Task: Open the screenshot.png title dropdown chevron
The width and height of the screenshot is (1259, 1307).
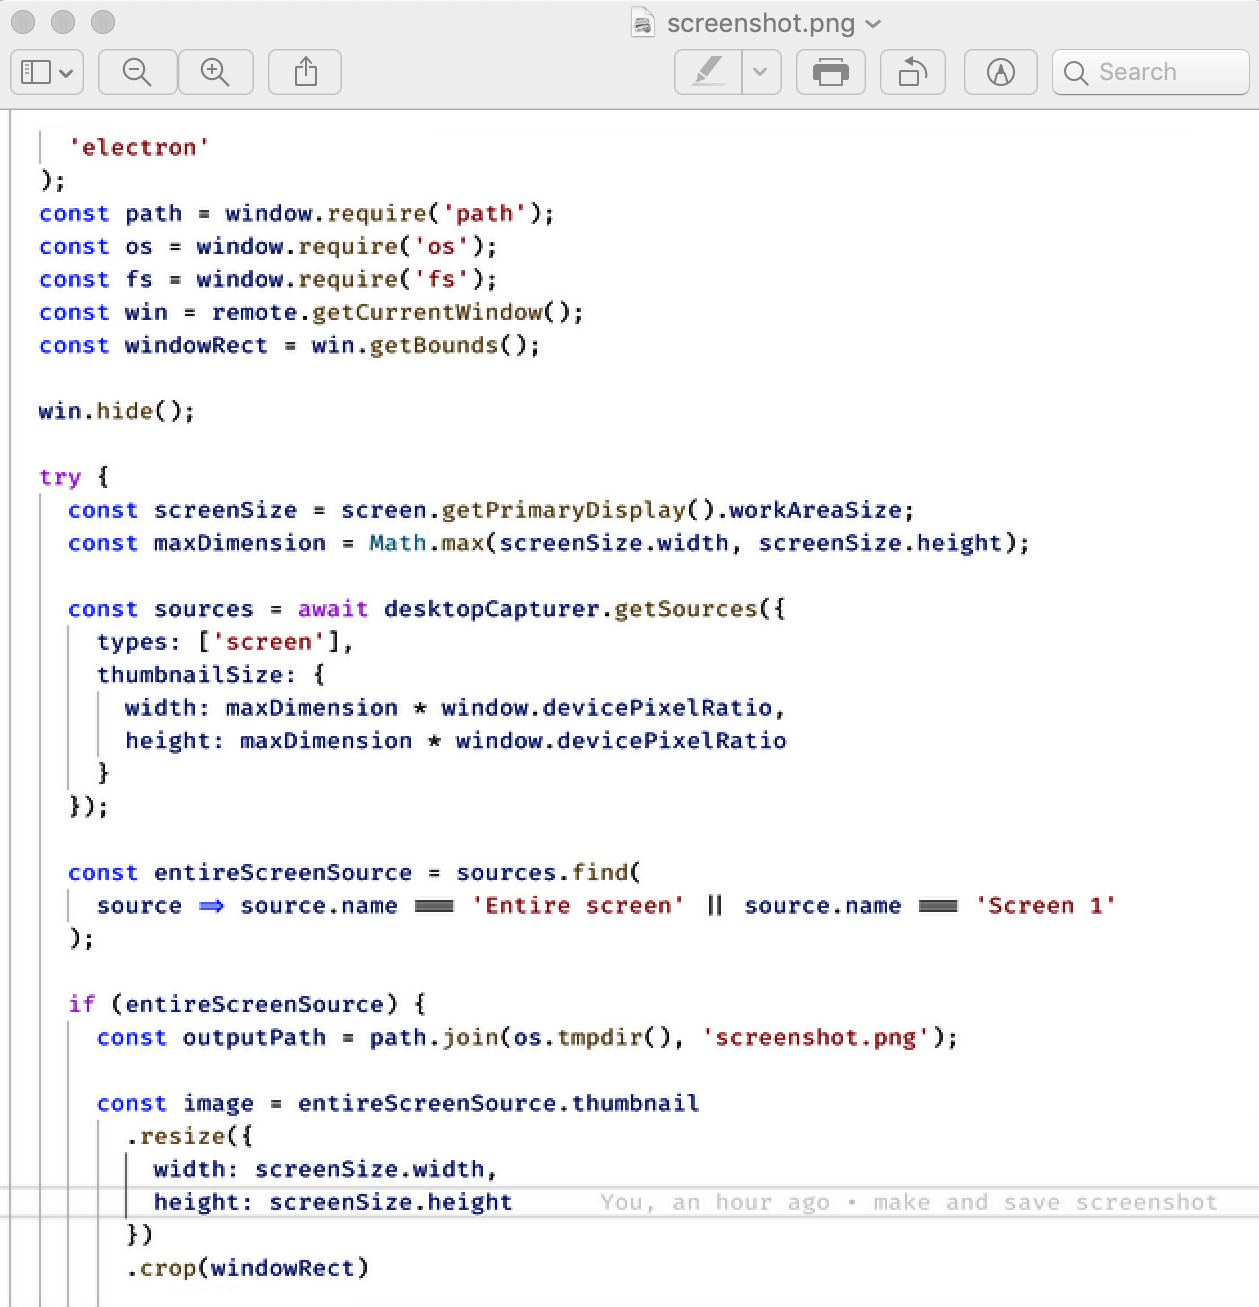Action: click(x=873, y=24)
